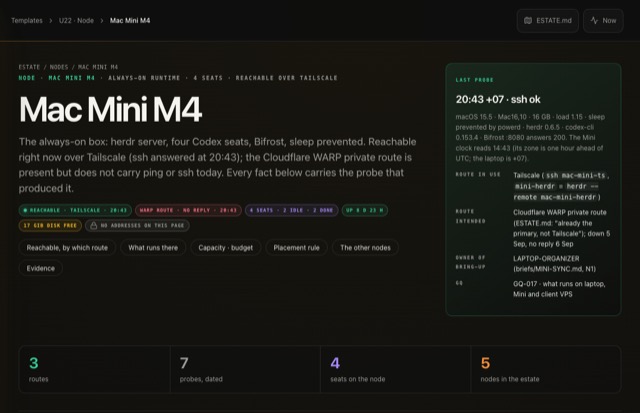The height and width of the screenshot is (413, 640).
Task: Click the ssh mac-mini-ts code snippet
Action: click(576, 175)
